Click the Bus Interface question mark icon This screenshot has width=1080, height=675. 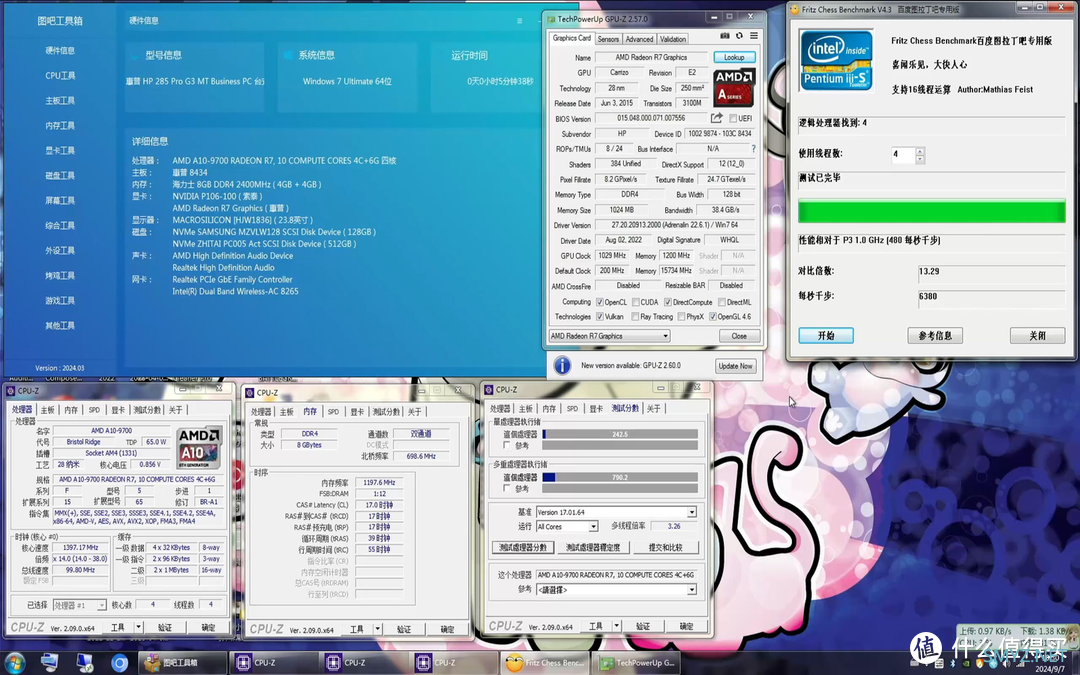754,149
